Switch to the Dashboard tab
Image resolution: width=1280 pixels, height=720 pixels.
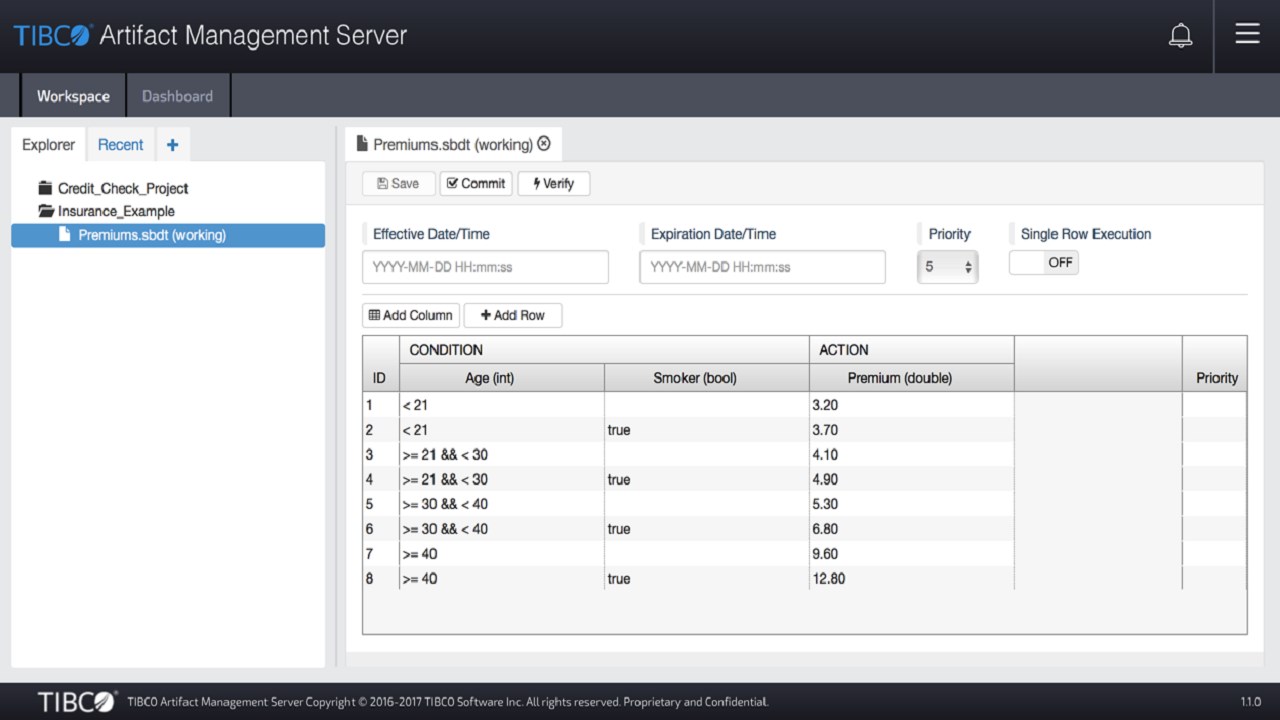[177, 96]
